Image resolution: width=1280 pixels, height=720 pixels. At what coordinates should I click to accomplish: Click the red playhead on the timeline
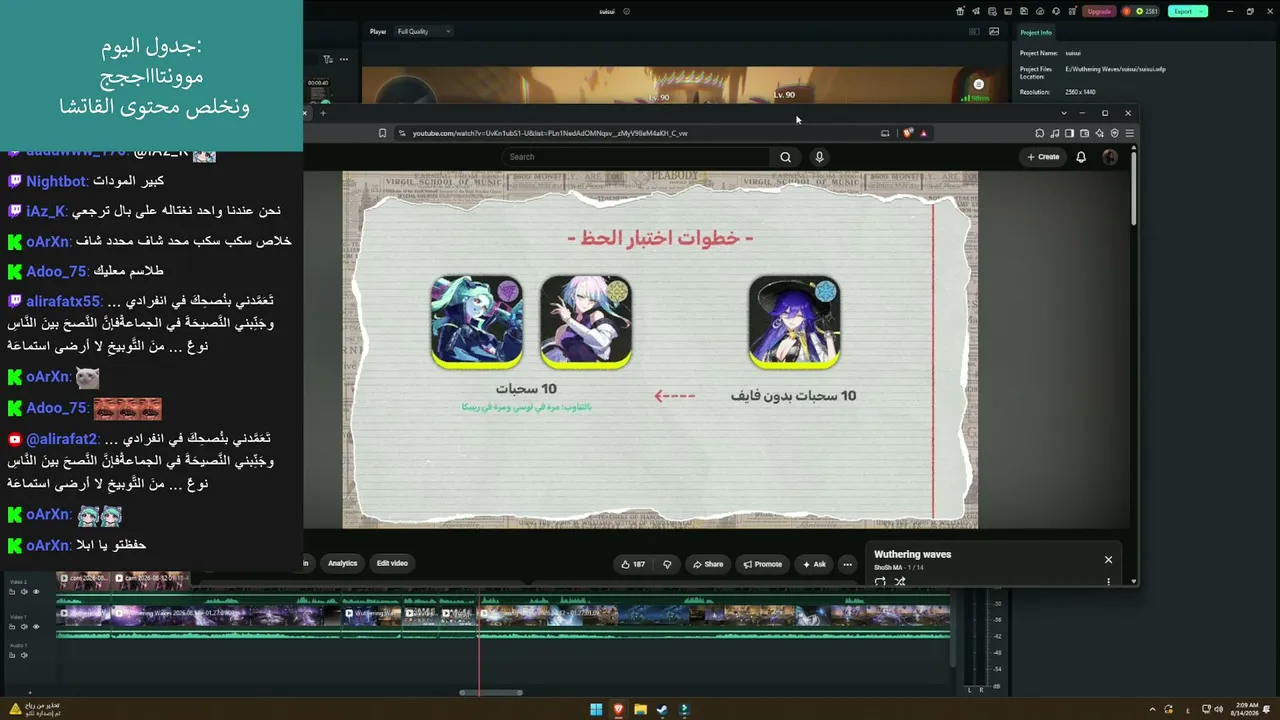tap(479, 640)
